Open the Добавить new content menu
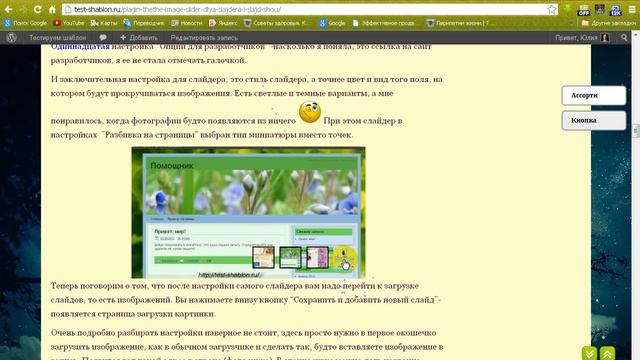The image size is (640, 360). click(x=139, y=38)
